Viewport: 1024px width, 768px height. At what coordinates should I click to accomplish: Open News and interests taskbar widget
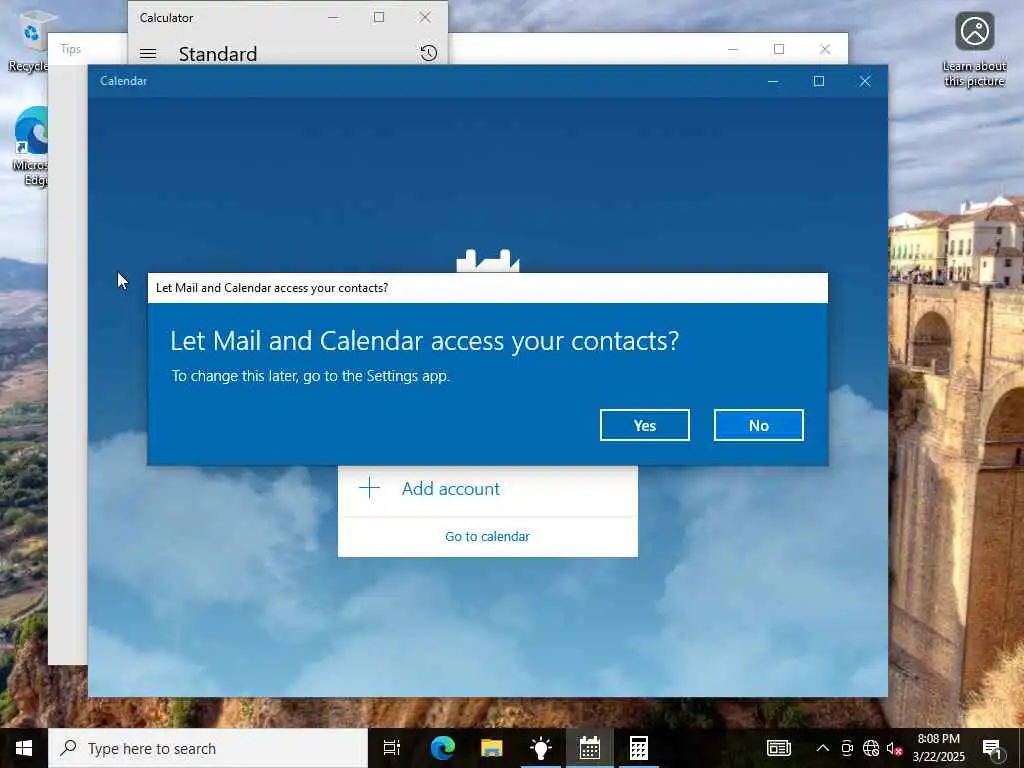coord(778,748)
